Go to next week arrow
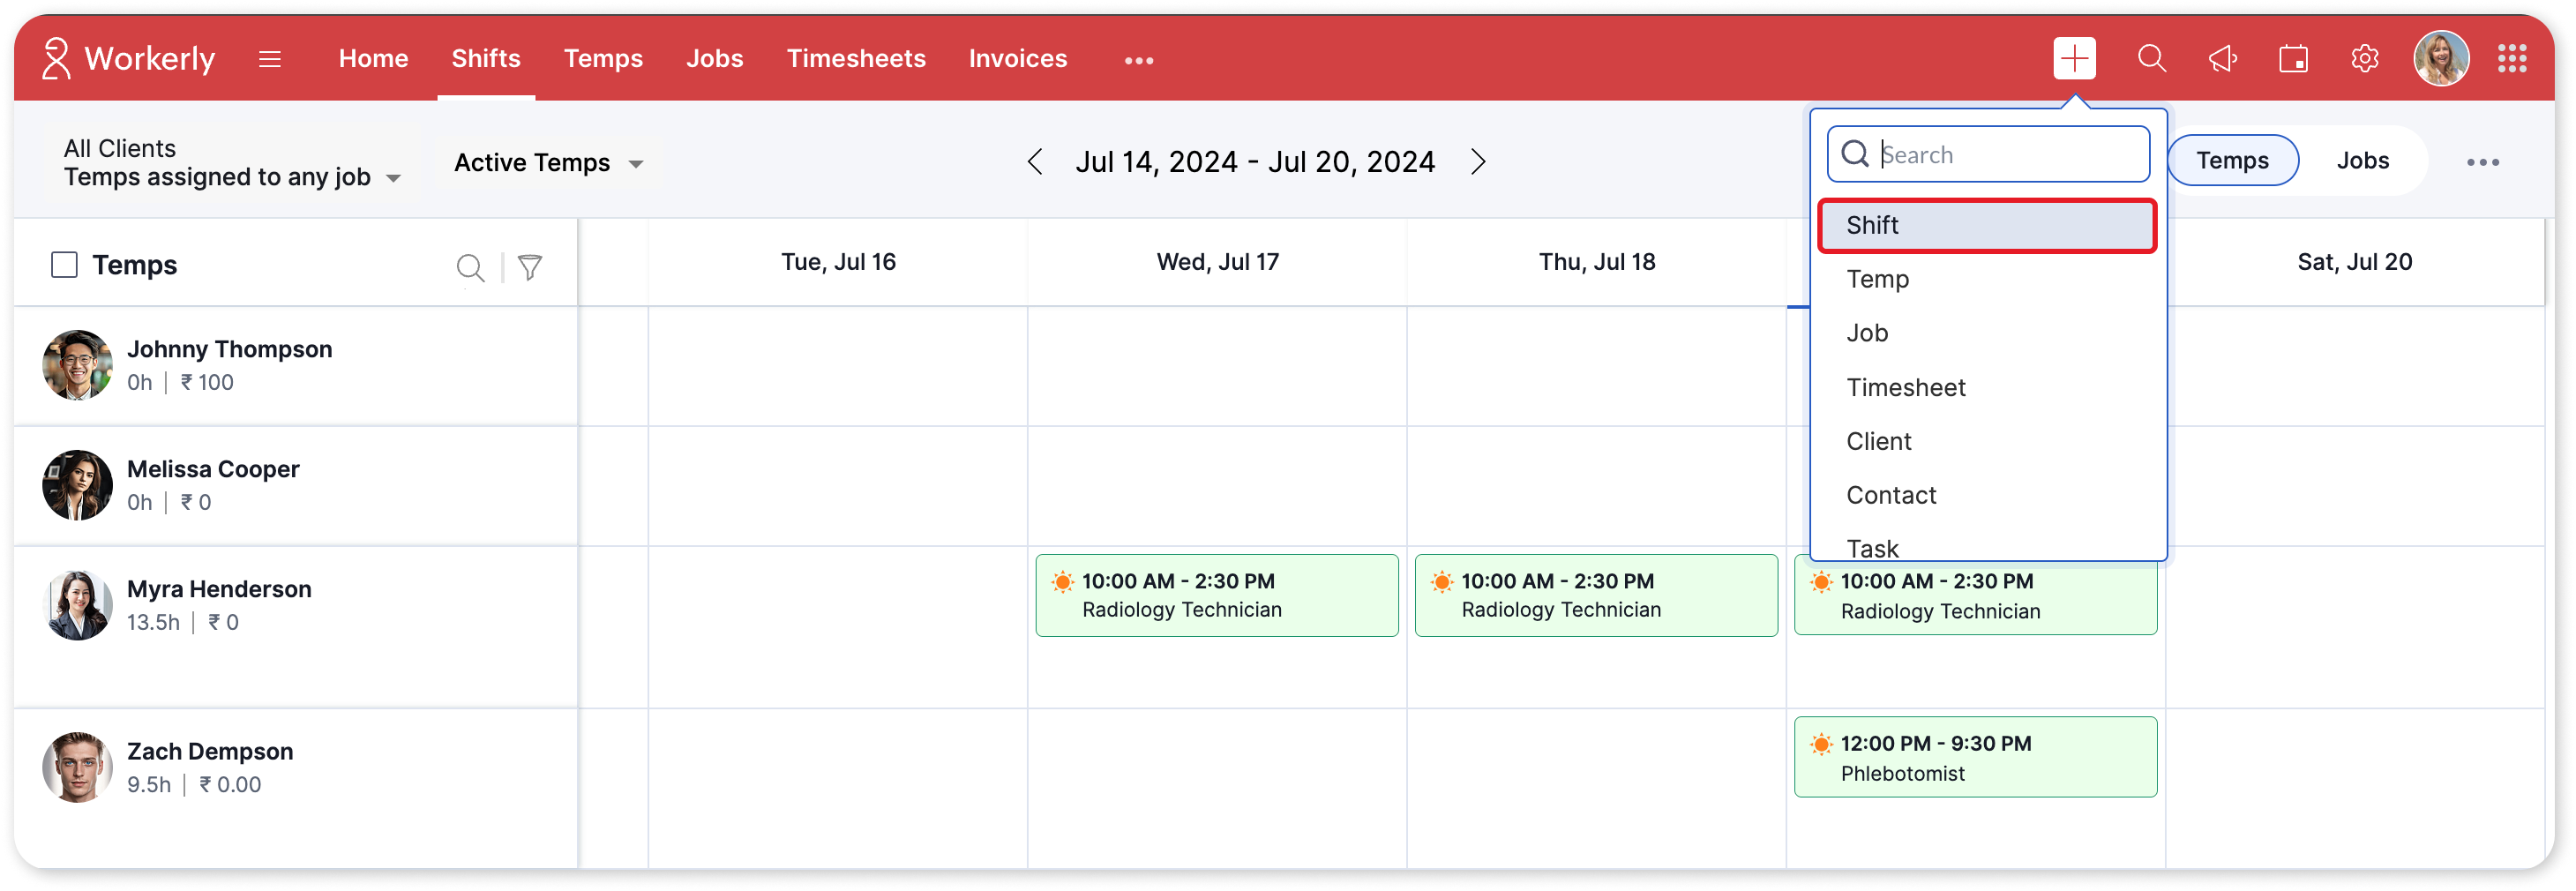This screenshot has height=891, width=2576. (1478, 161)
